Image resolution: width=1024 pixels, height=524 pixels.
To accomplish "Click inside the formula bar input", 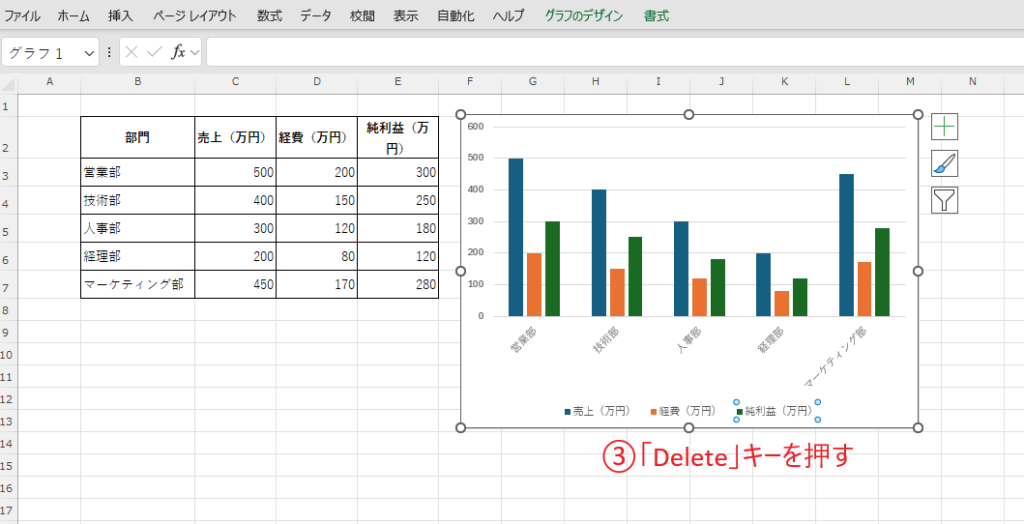I will point(614,53).
